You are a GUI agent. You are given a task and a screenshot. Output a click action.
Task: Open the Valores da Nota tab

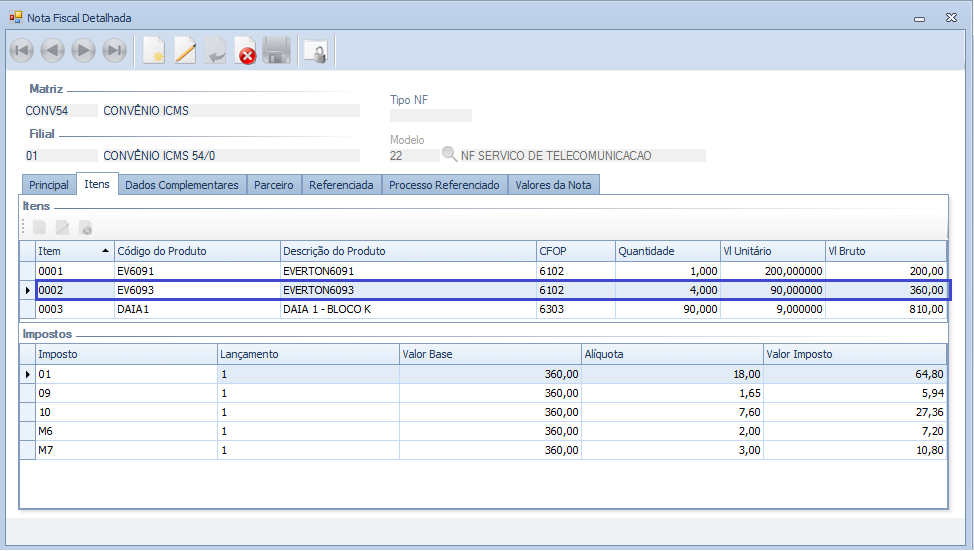553,185
